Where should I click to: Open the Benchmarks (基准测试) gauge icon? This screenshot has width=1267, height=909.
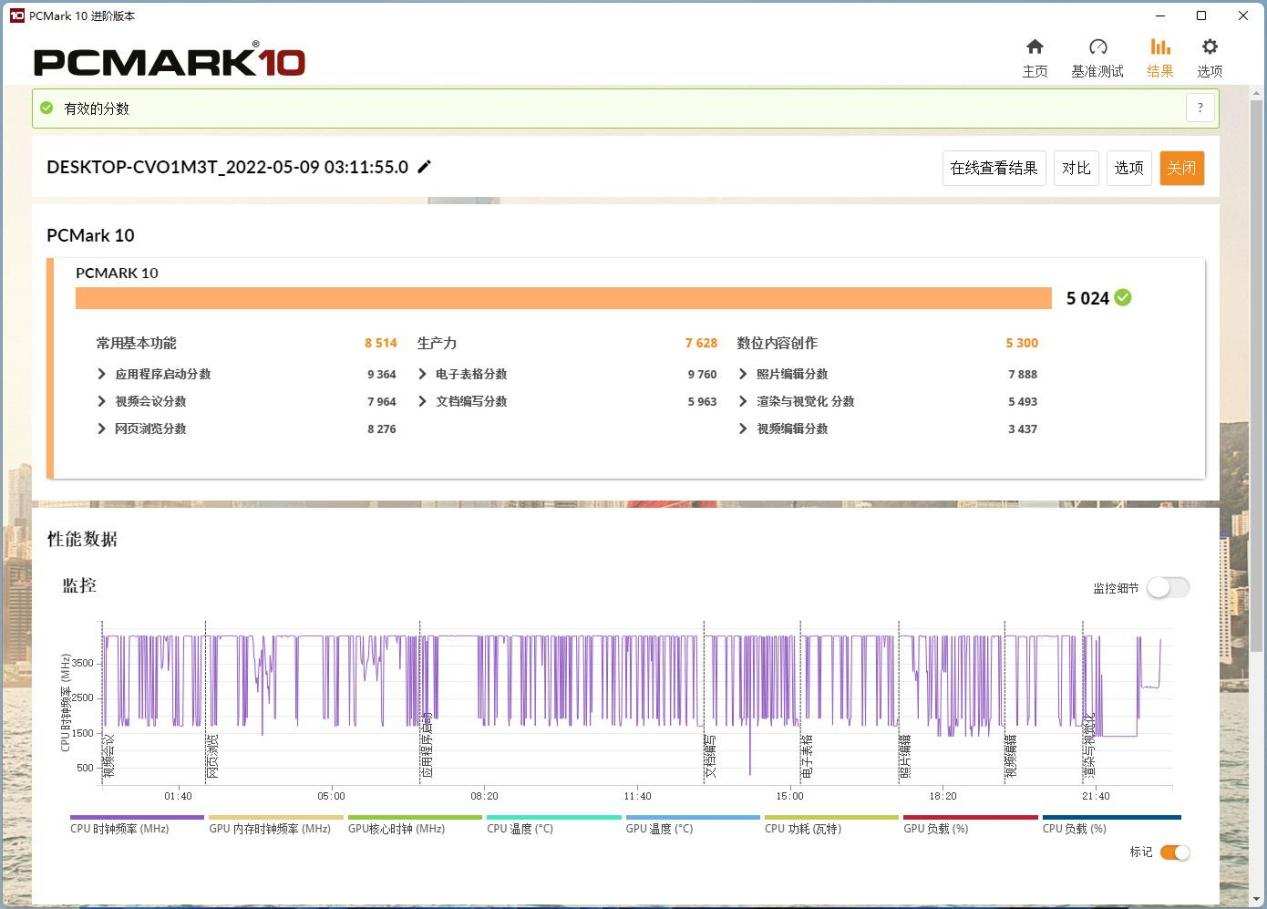(x=1097, y=47)
